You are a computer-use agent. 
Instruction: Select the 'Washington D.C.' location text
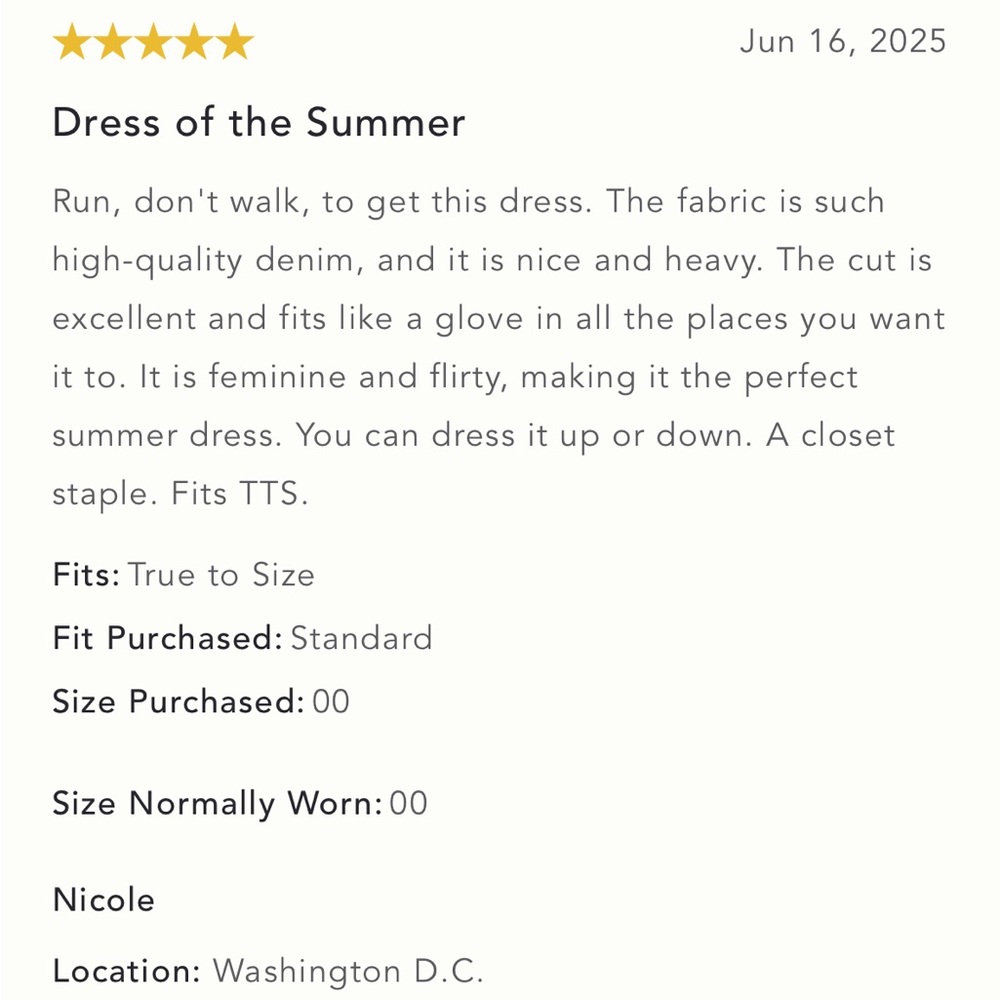coord(348,971)
